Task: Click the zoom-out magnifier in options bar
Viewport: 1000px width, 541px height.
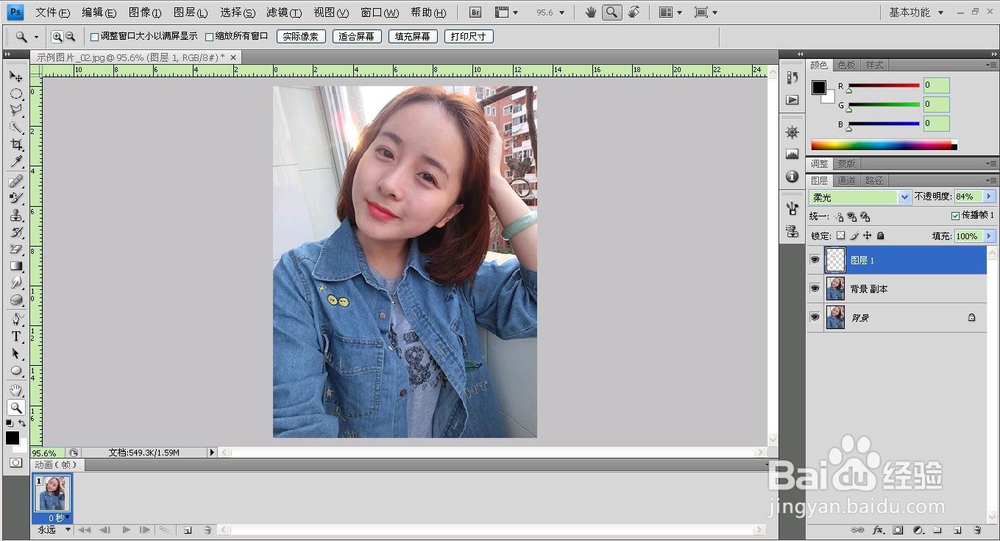Action: 70,37
